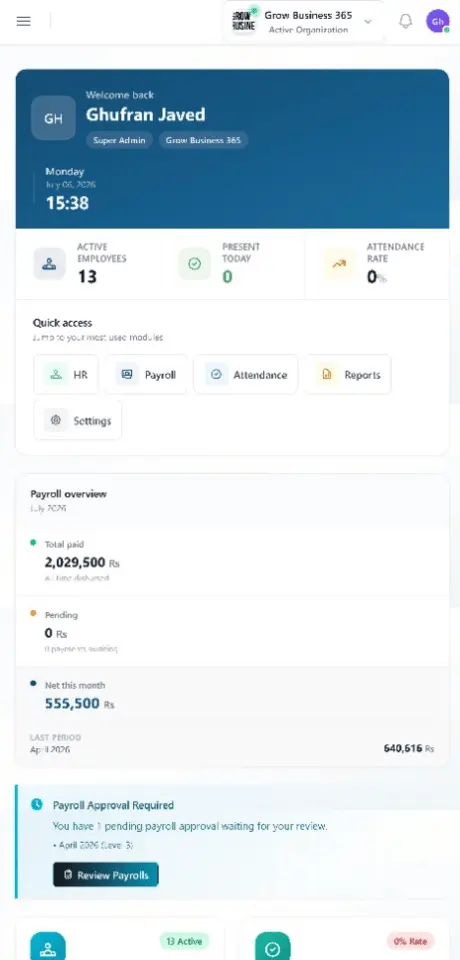Click the Grow Business 365 organization name in header
This screenshot has width=460, height=960.
308,15
